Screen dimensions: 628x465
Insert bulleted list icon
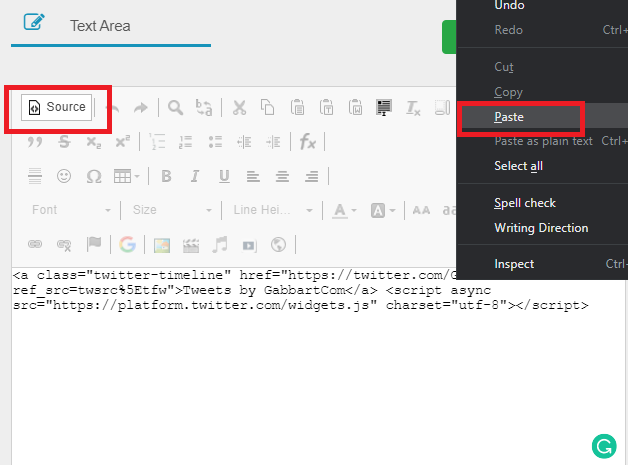click(x=215, y=142)
